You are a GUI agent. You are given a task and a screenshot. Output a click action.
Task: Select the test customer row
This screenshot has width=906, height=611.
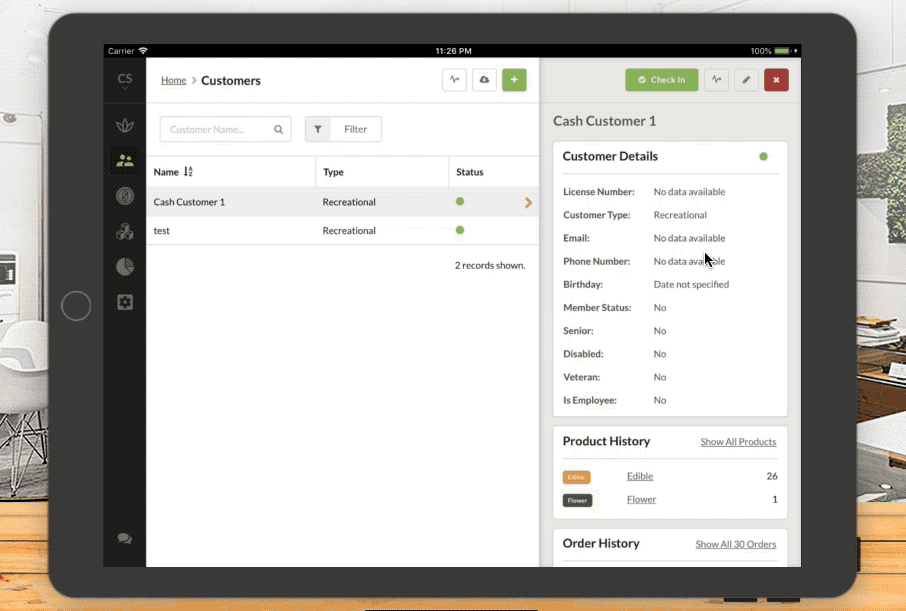(342, 230)
